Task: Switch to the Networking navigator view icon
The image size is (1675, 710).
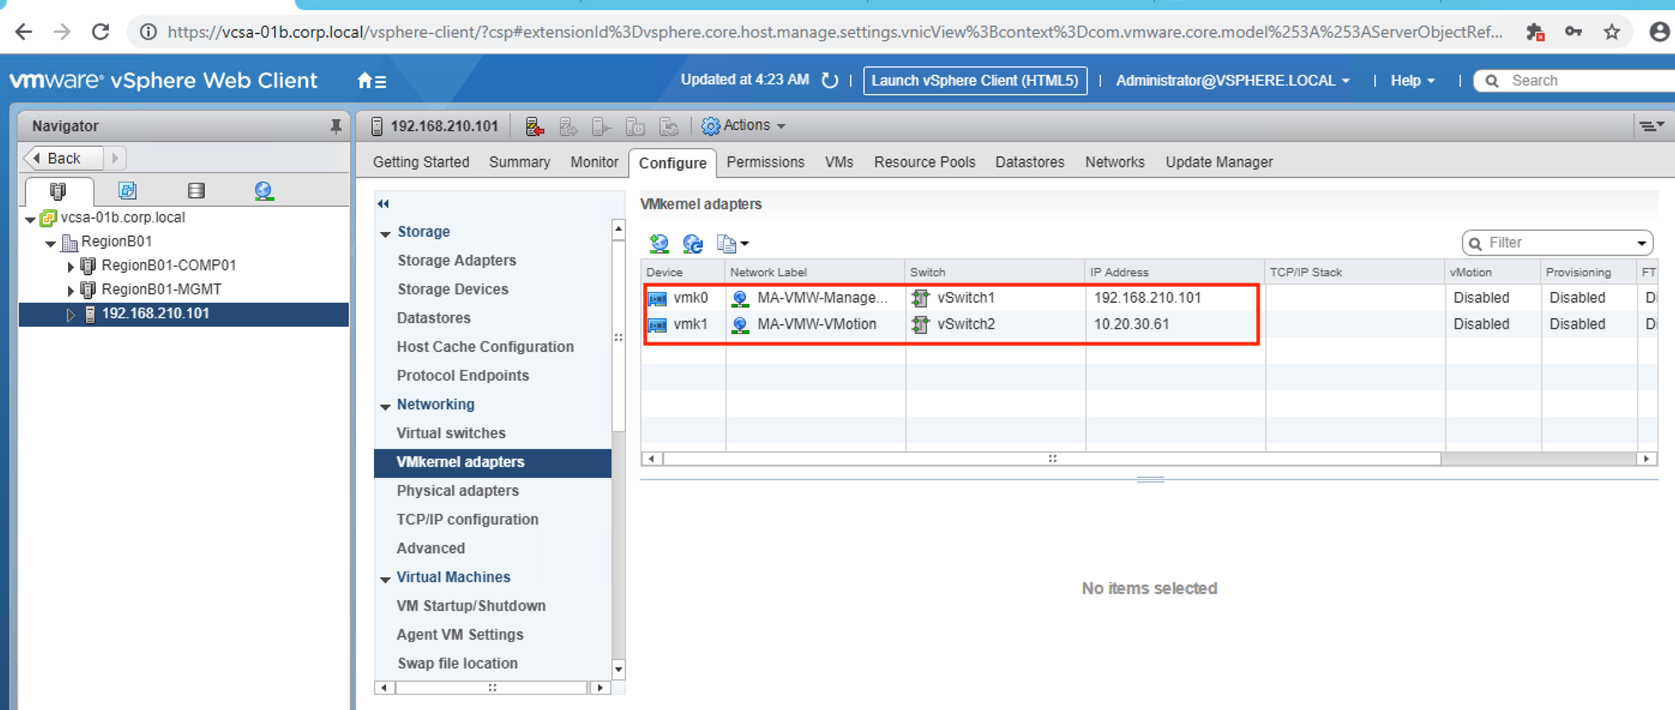Action: (x=263, y=190)
